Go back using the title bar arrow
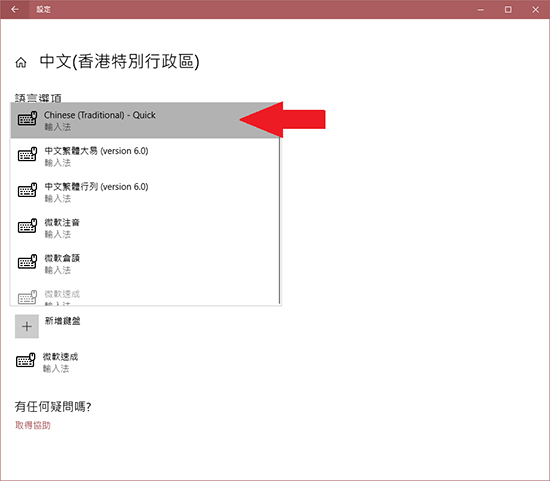550x481 pixels. 15,9
